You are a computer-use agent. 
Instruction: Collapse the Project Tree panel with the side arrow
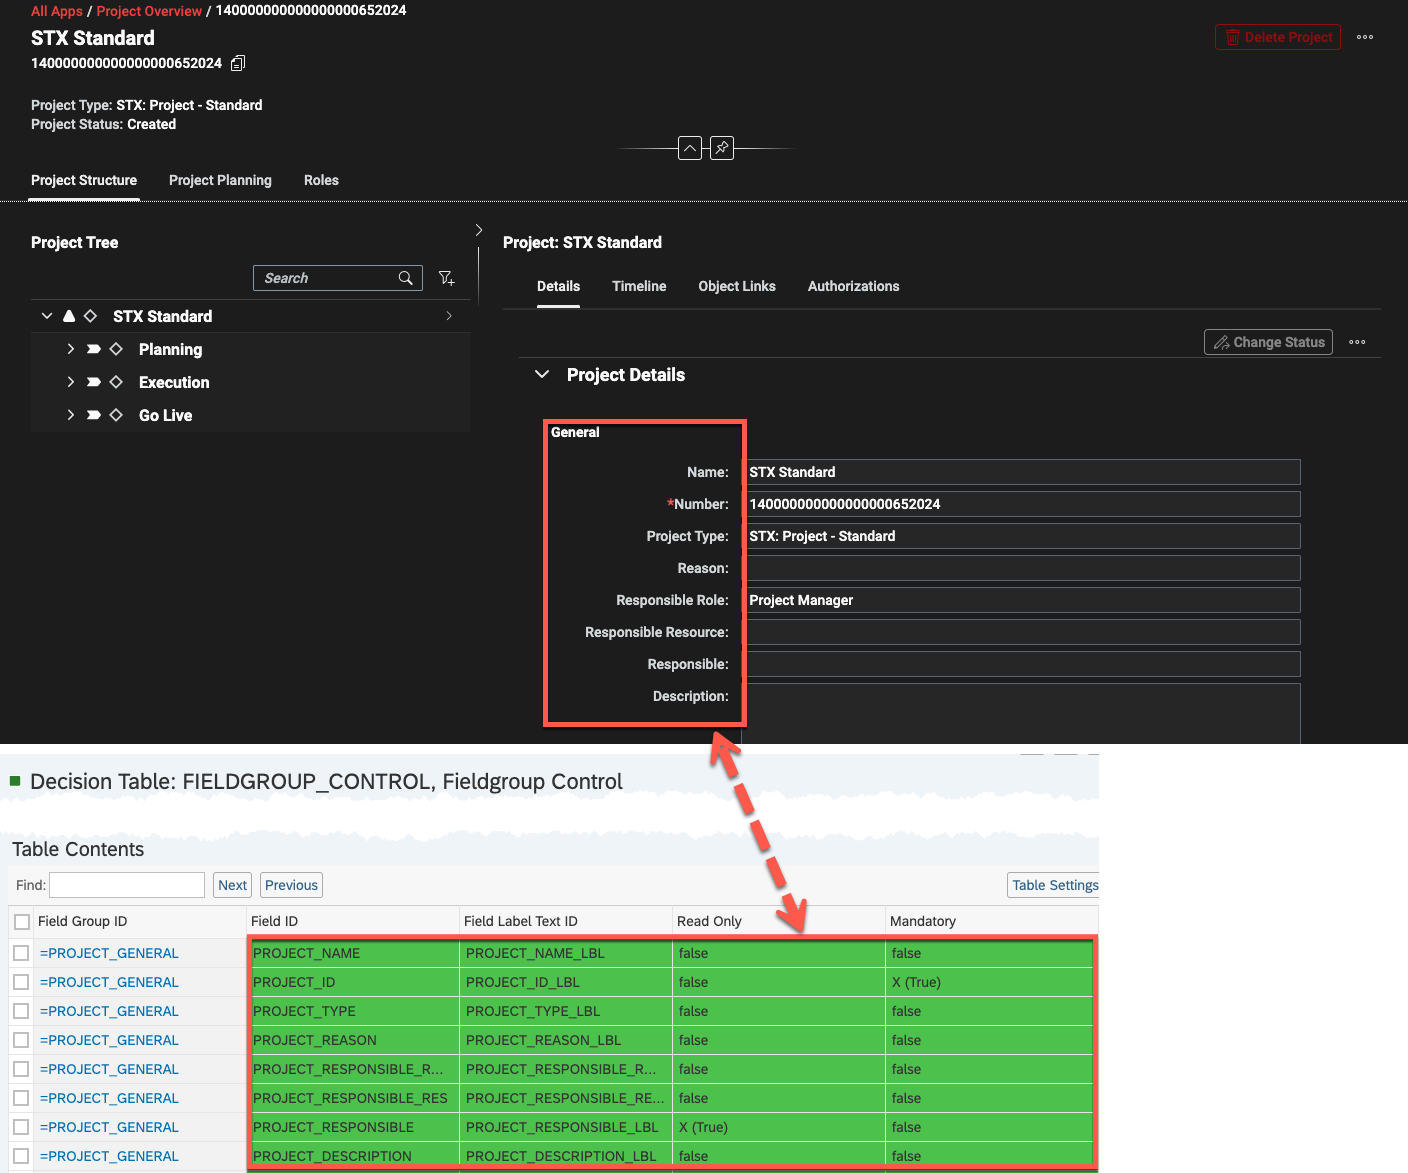[479, 230]
